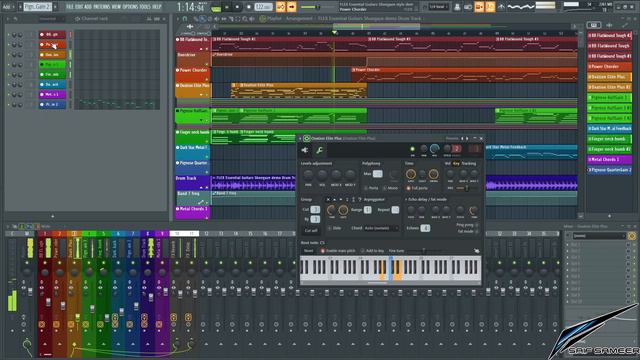640x360 pixels.
Task: Open the OPTIONS menu
Action: tap(131, 7)
